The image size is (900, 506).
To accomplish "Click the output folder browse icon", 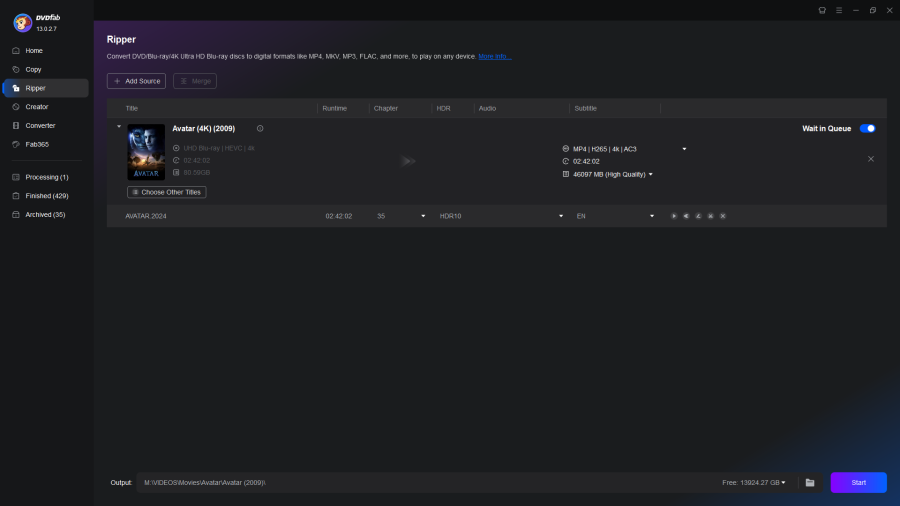I will tap(810, 482).
